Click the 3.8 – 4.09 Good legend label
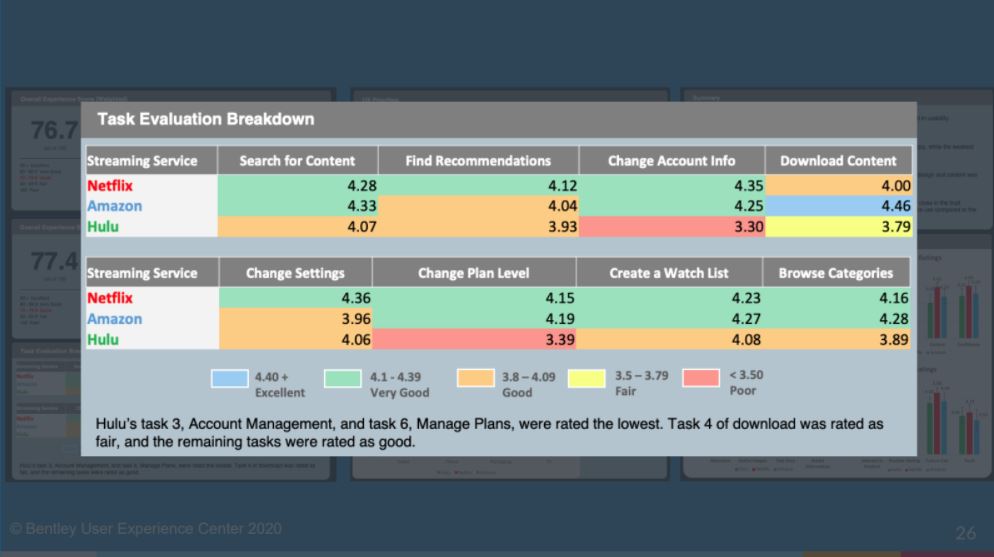 pyautogui.click(x=529, y=385)
